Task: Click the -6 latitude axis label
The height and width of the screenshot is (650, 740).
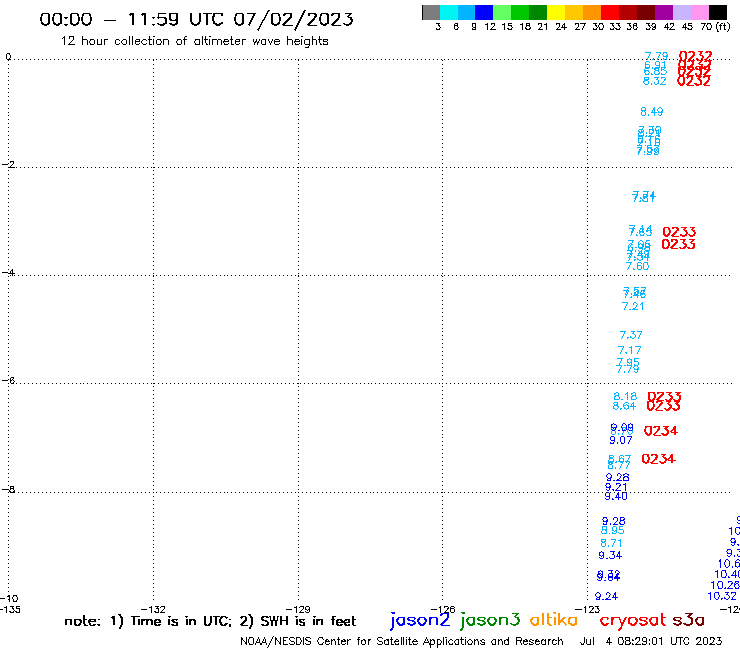Action: [8, 380]
